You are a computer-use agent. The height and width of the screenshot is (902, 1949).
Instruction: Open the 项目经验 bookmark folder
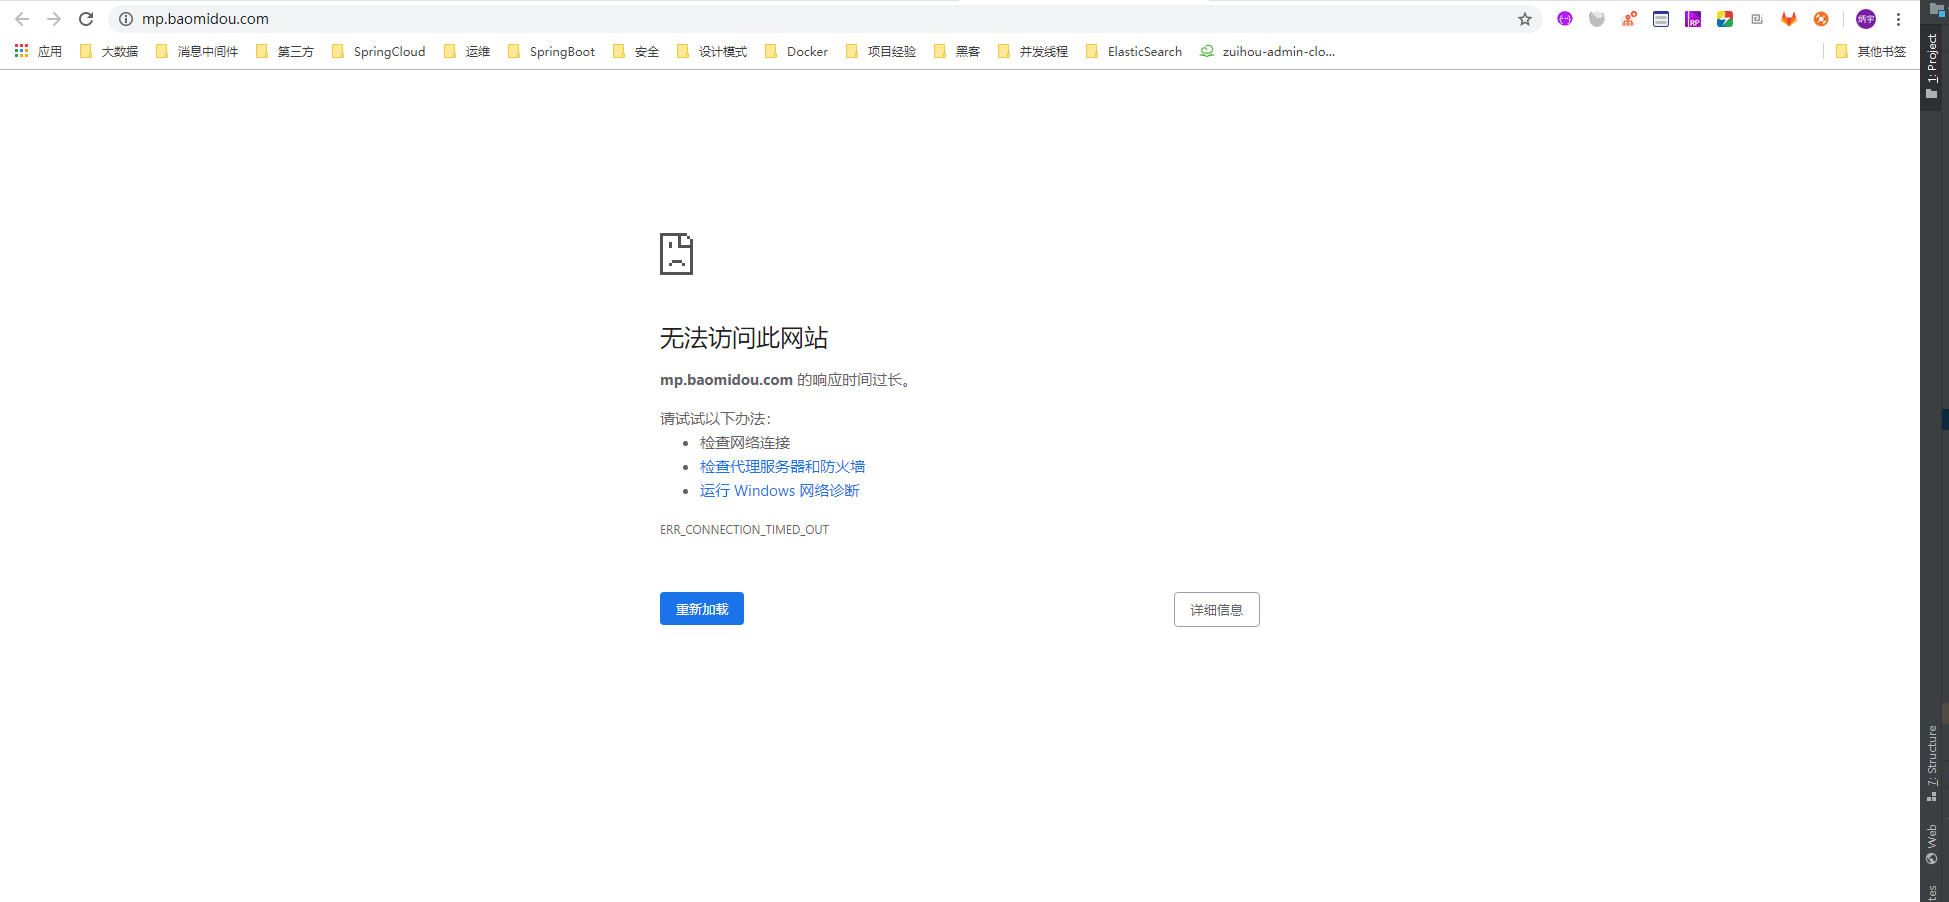881,51
